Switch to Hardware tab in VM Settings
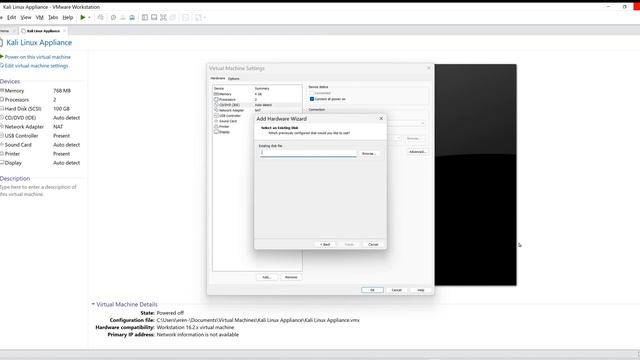This screenshot has width=640, height=360. (x=218, y=78)
